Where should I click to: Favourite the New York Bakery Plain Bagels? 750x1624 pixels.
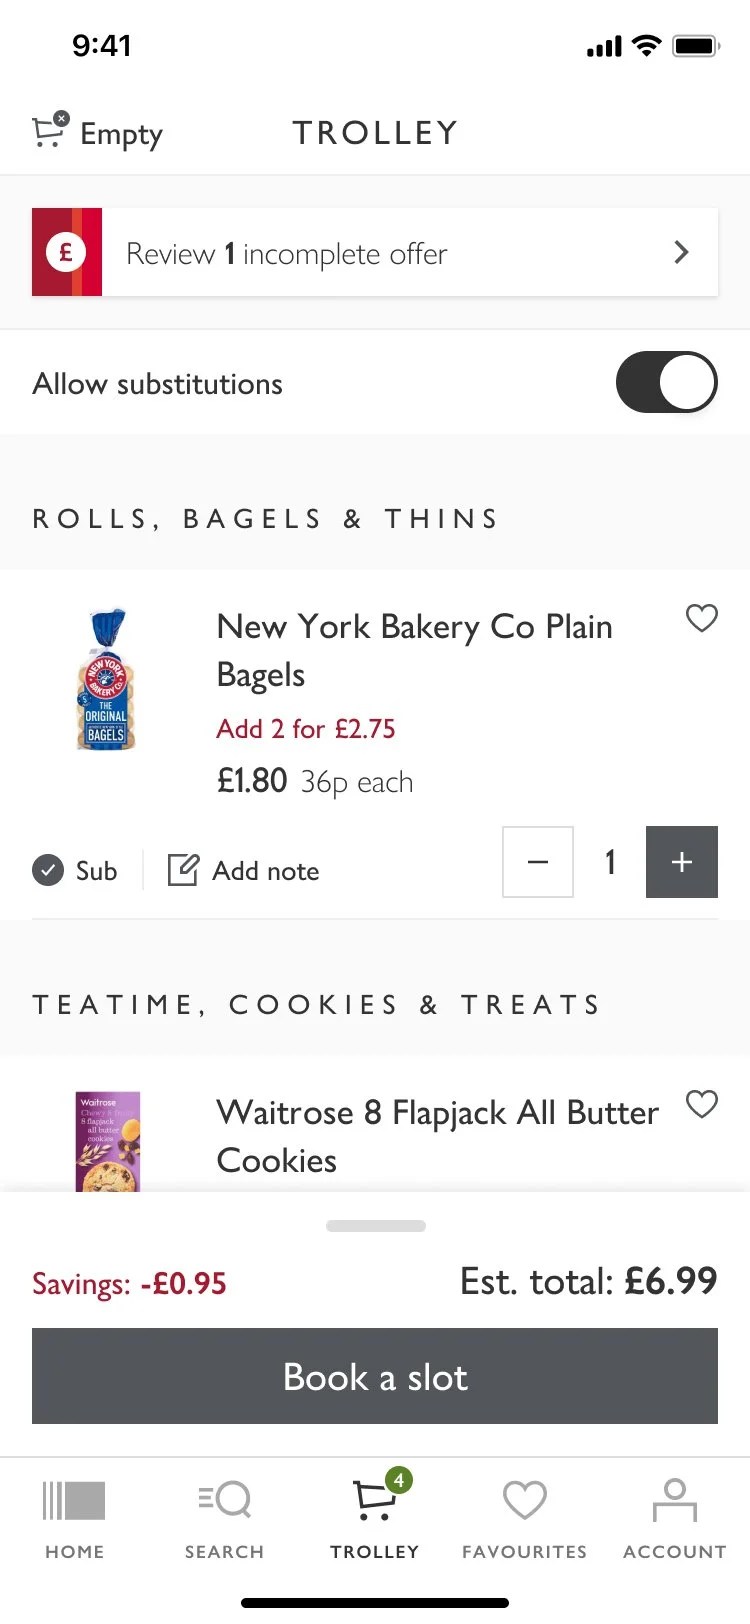pyautogui.click(x=701, y=619)
